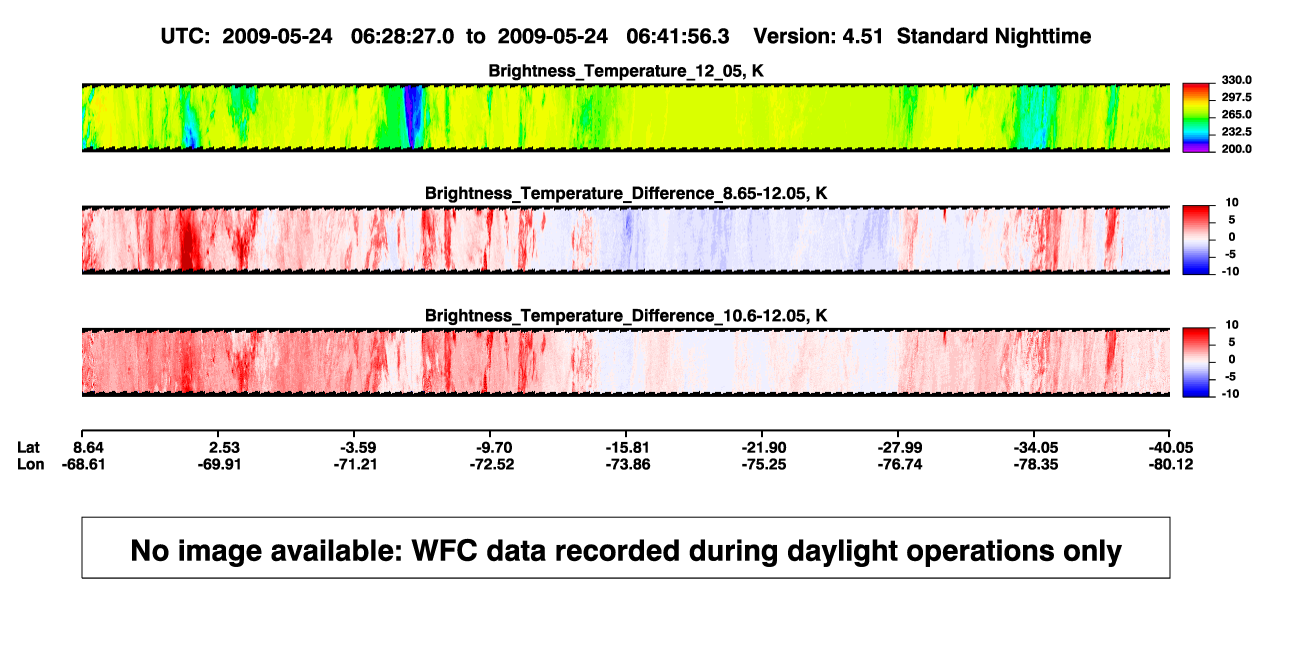Click the 'No image available' WFC notice box

(626, 548)
